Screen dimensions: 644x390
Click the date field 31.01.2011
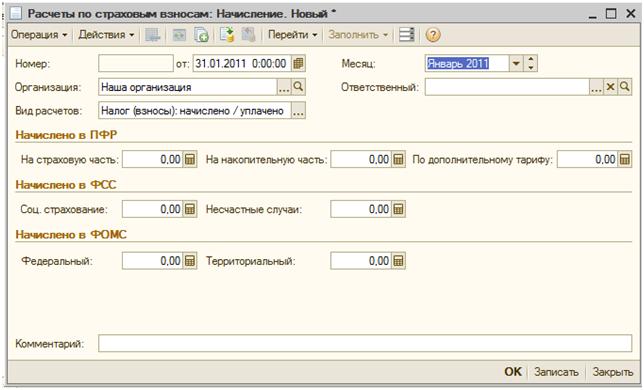(x=242, y=63)
